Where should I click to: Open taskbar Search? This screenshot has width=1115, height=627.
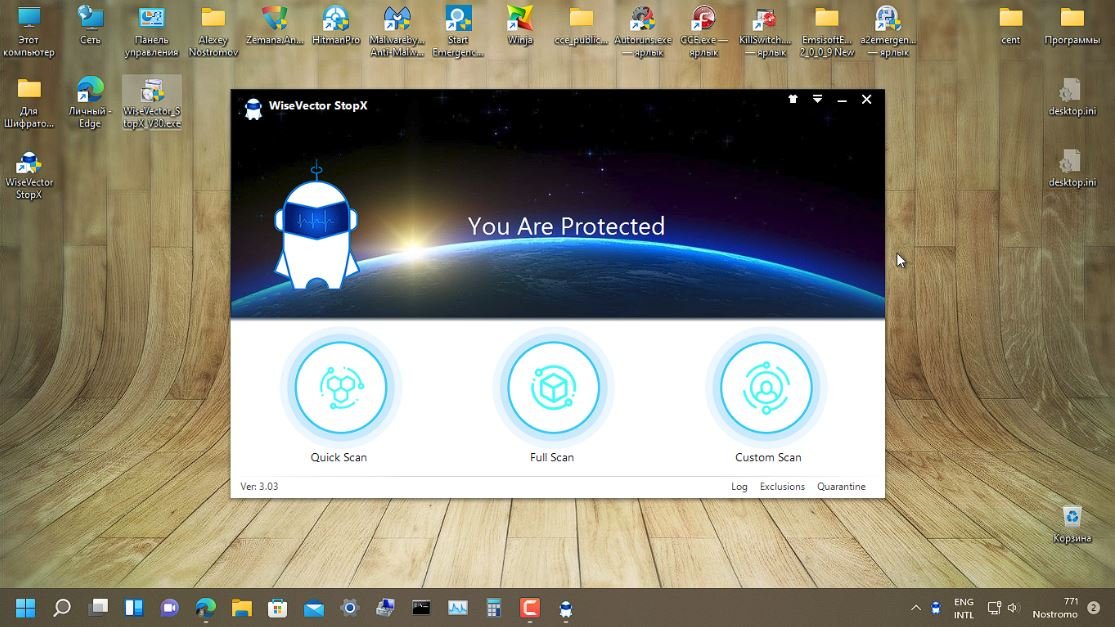62,608
